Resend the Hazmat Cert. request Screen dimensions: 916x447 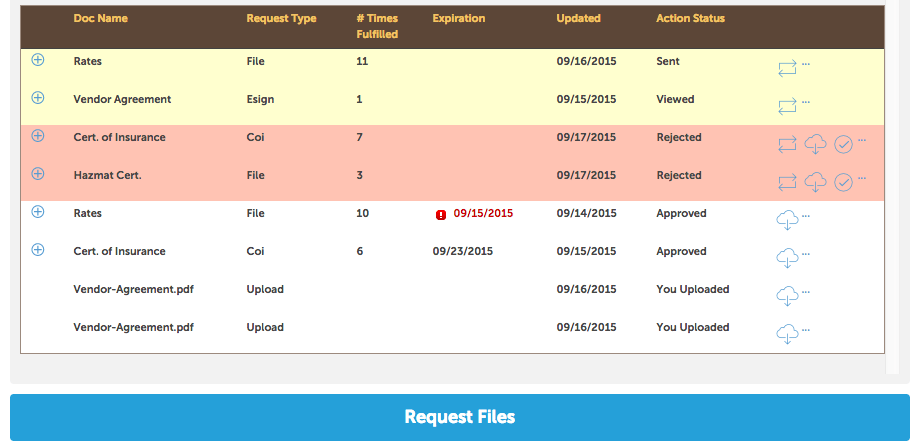pyautogui.click(x=787, y=182)
